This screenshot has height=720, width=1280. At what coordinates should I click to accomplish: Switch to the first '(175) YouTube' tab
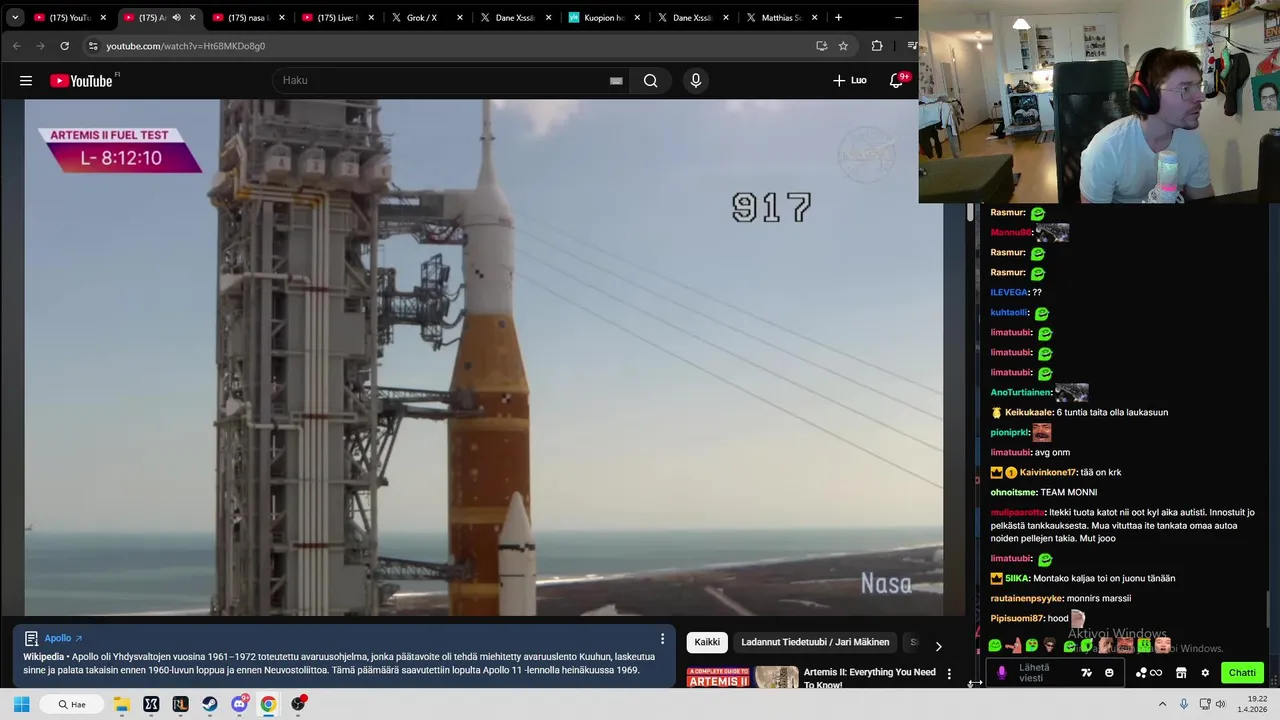click(70, 17)
